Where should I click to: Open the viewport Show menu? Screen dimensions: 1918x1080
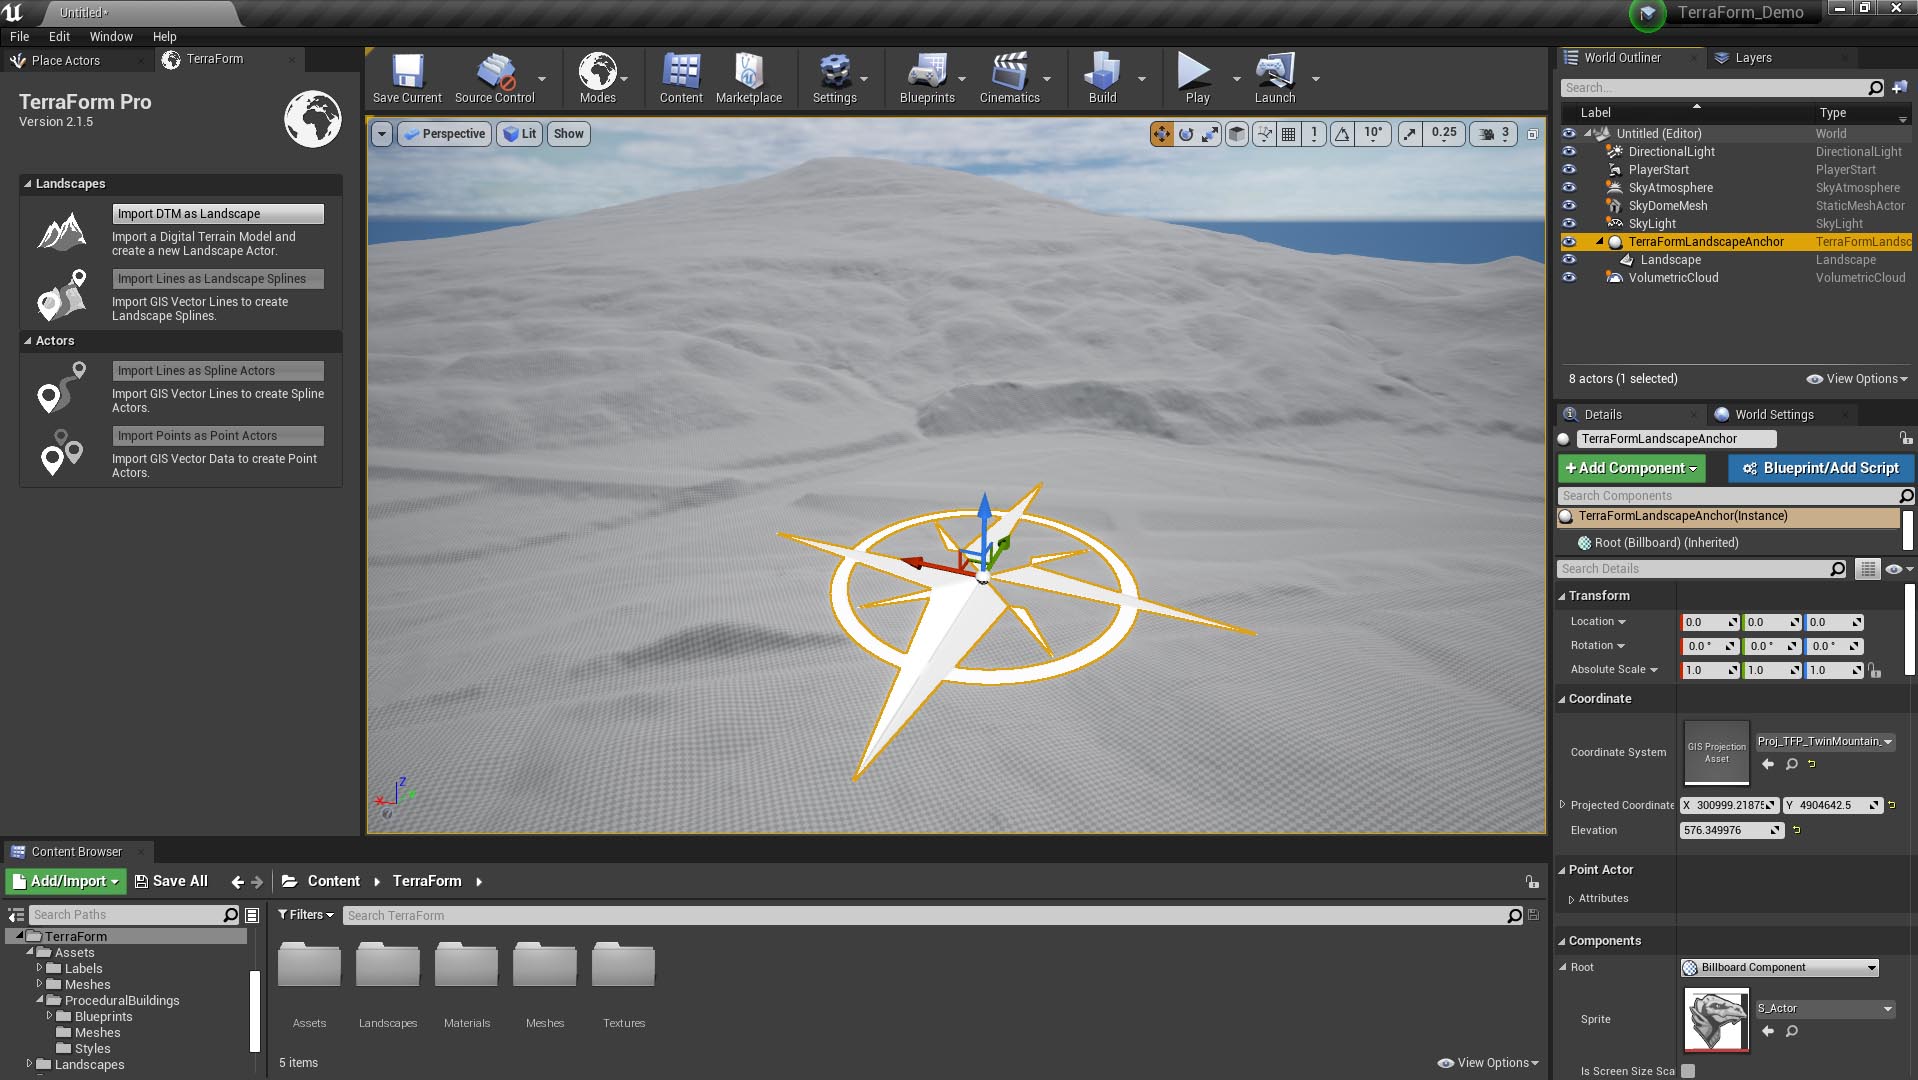tap(569, 134)
